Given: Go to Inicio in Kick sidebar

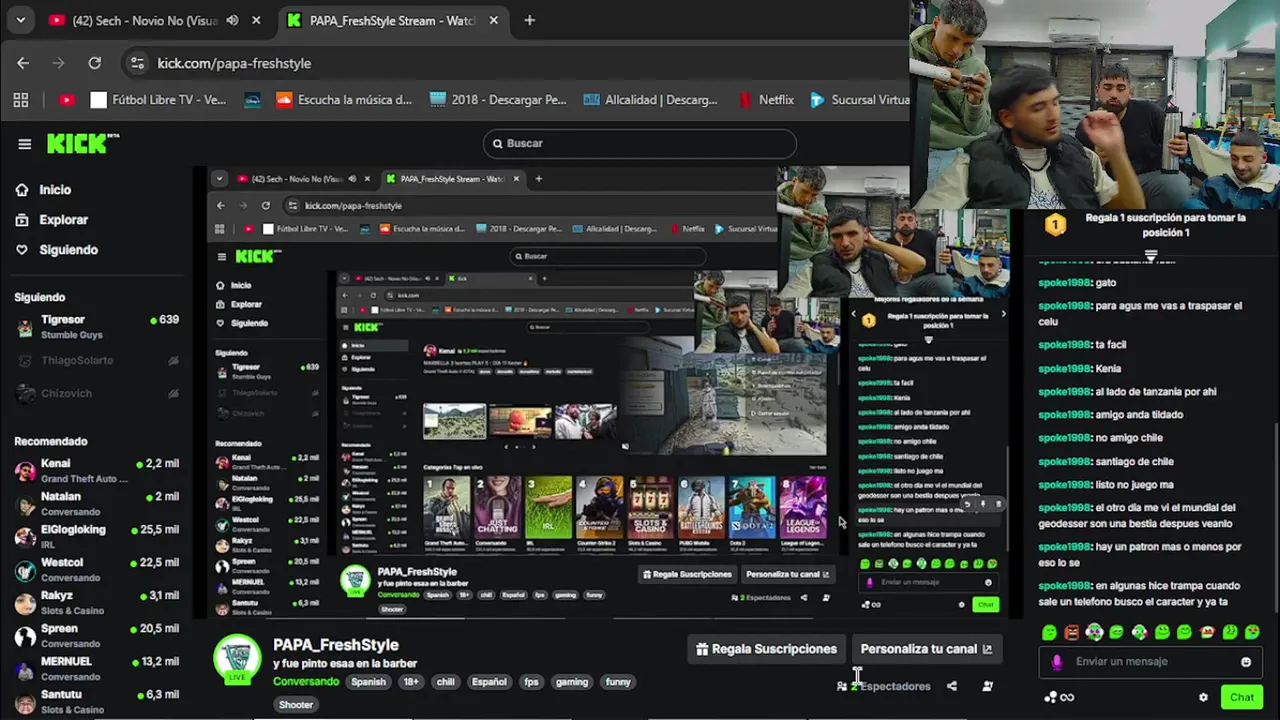Looking at the screenshot, I should tap(43, 189).
